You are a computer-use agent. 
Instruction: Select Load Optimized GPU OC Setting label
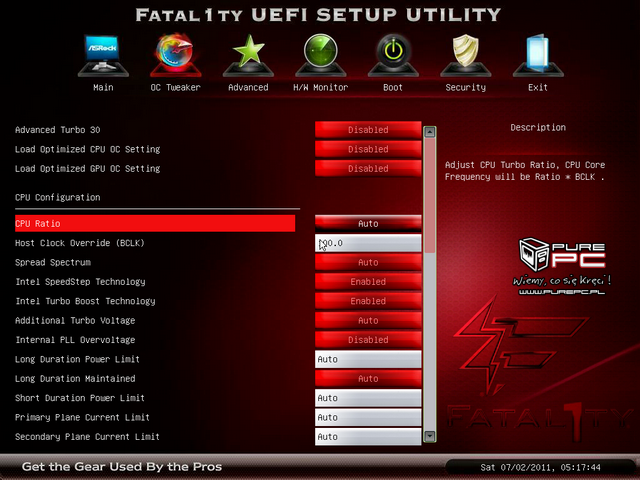(87, 169)
